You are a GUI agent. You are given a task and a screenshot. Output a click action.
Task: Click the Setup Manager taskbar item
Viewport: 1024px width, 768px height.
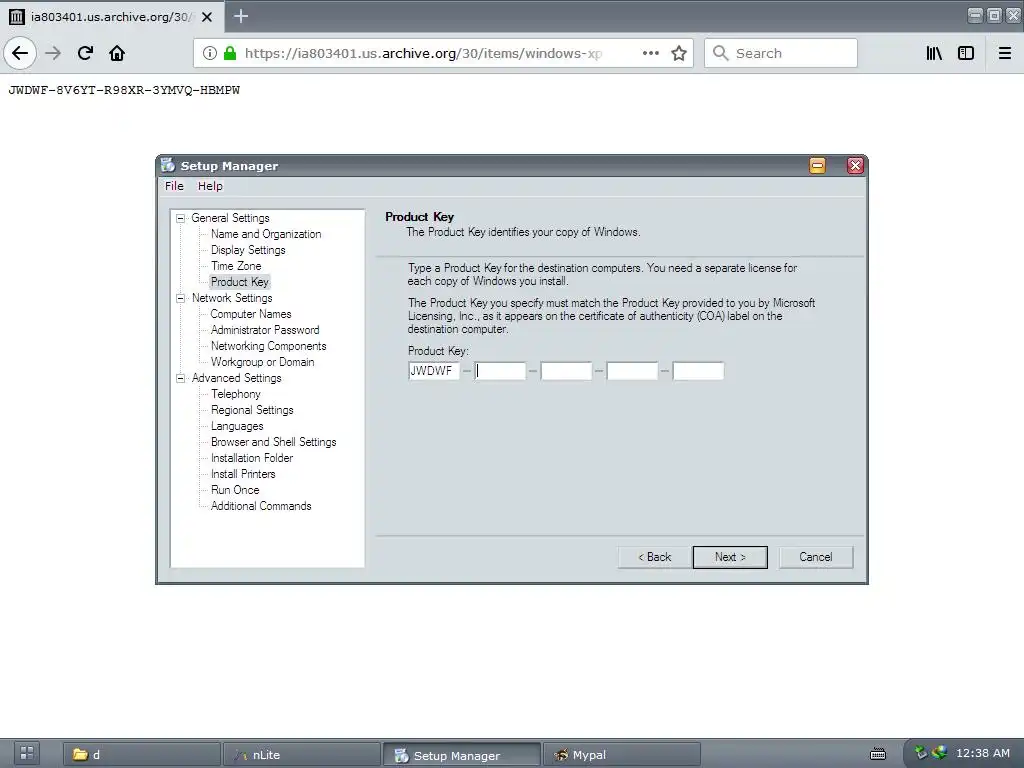461,755
